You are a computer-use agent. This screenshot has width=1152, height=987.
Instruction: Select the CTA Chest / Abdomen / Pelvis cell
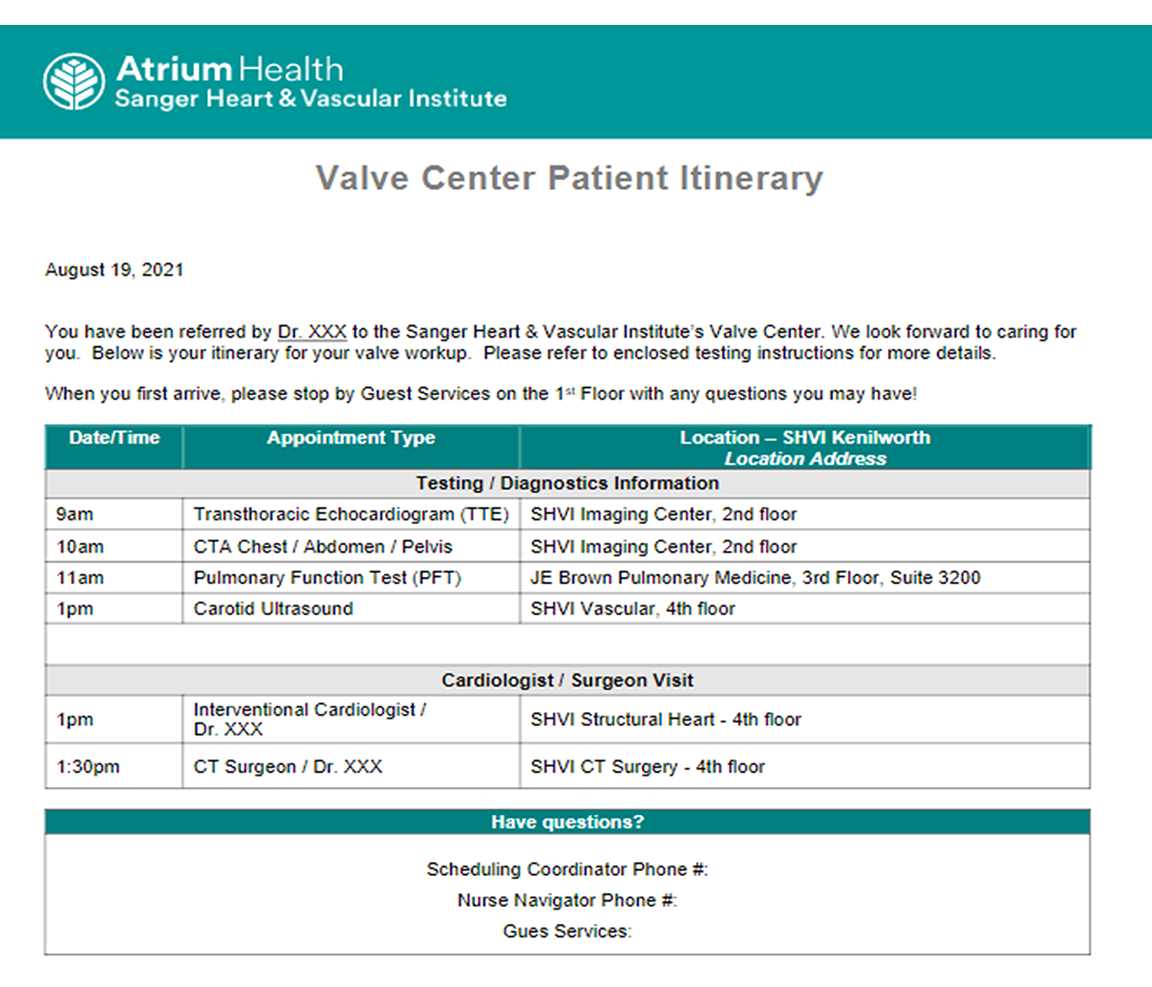click(x=323, y=547)
